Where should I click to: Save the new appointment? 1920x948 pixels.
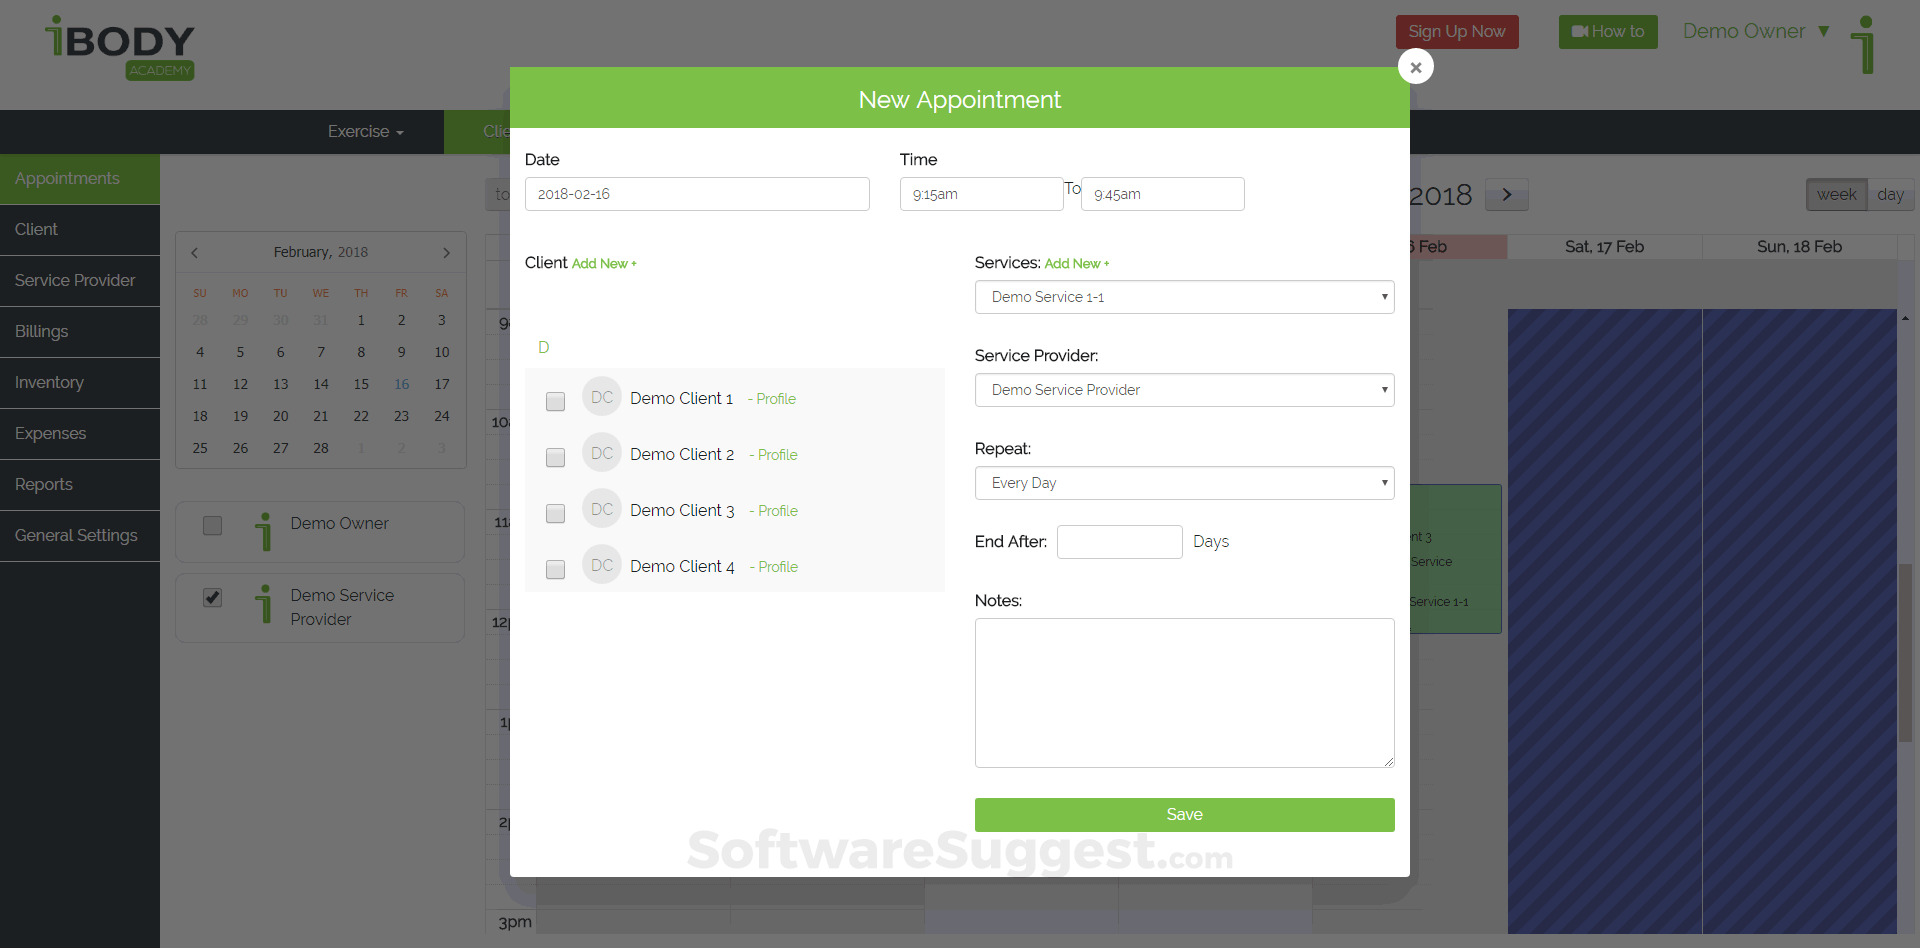(x=1184, y=814)
